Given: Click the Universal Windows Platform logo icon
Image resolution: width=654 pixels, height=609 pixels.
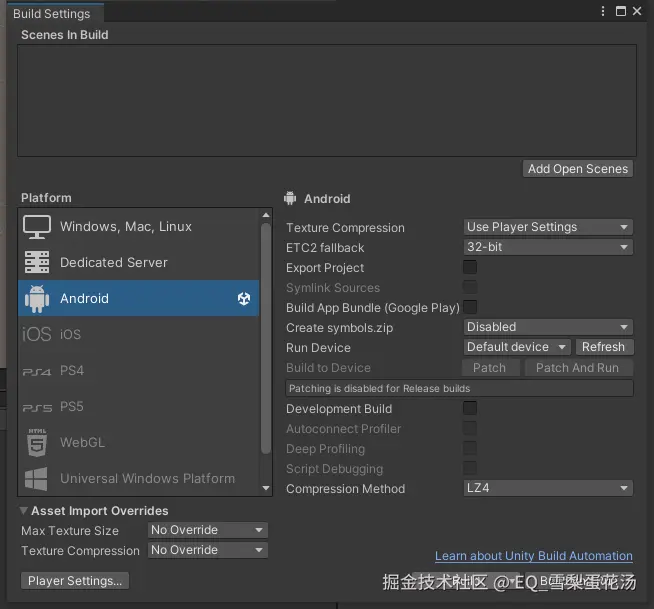Looking at the screenshot, I should (x=36, y=478).
